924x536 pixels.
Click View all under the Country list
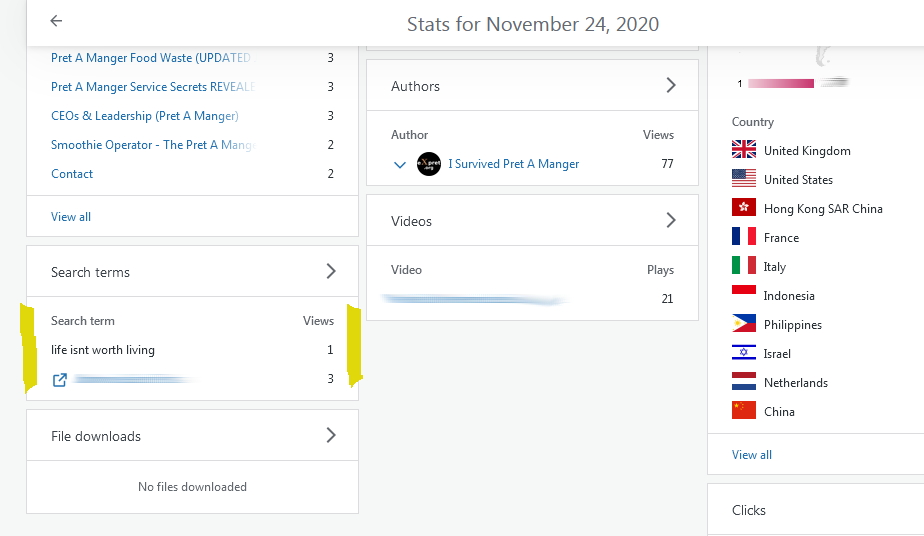(752, 454)
